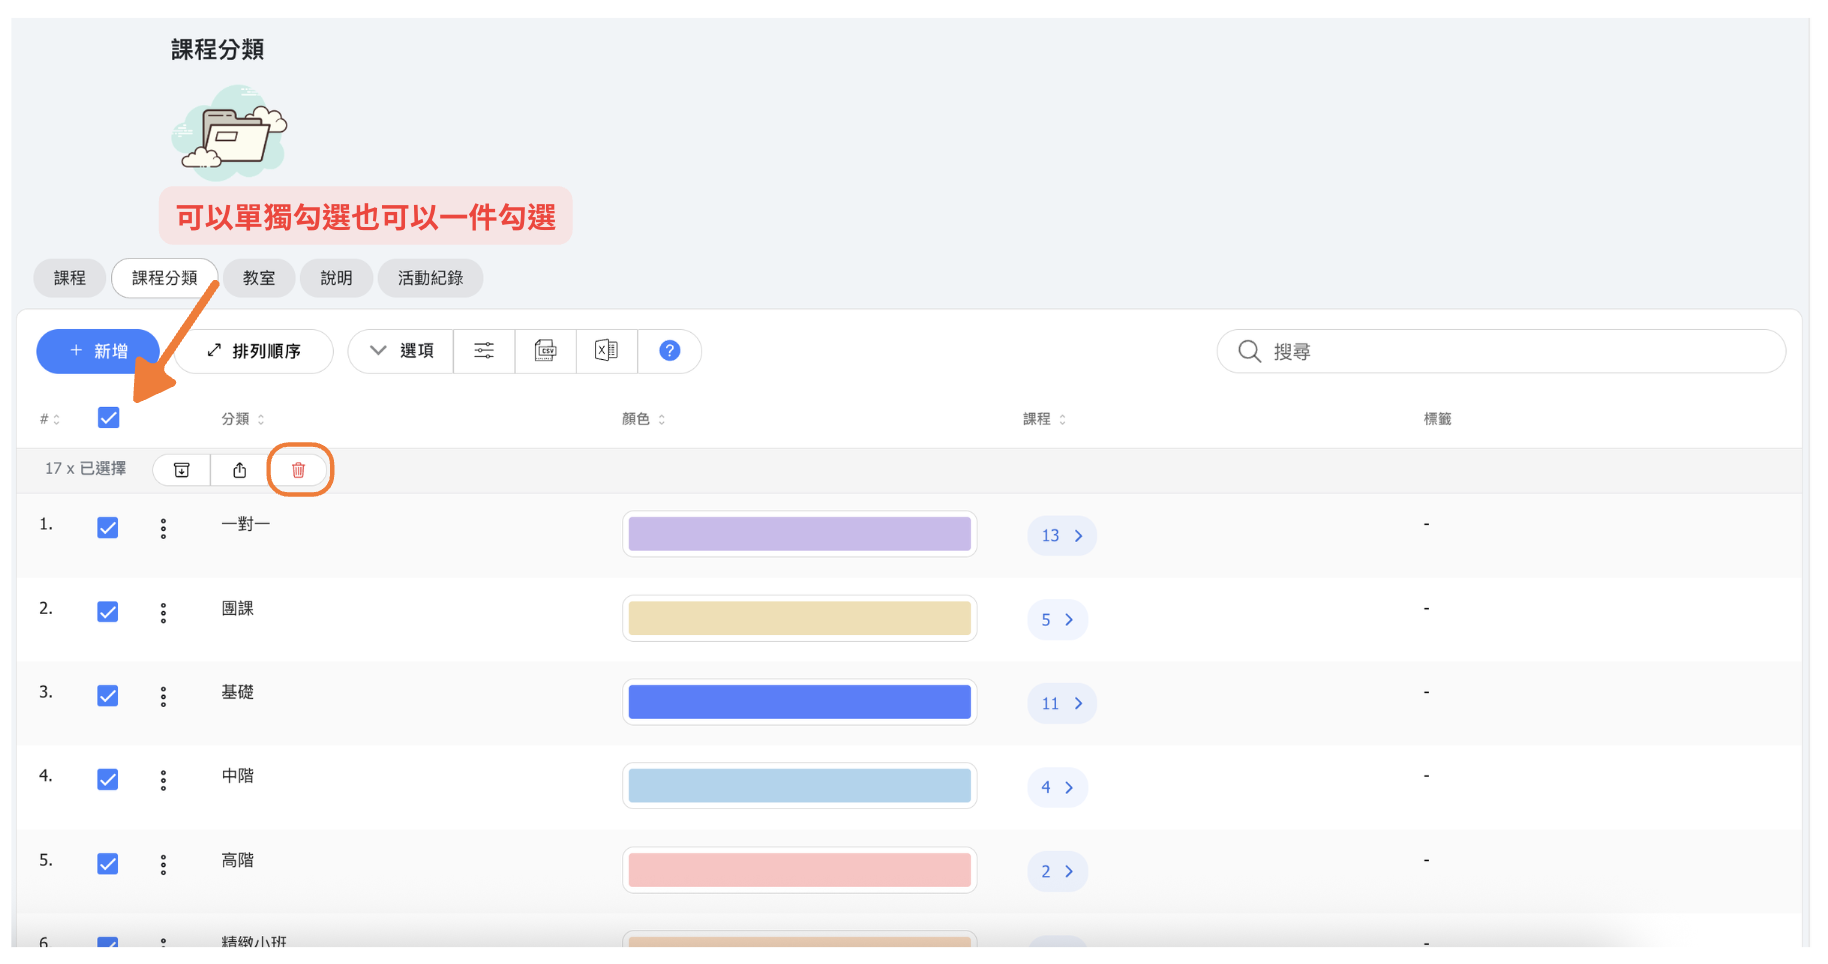Screen dimensions: 1828x964
Task: Switch to the 活動紀錄 tab
Action: pos(430,278)
